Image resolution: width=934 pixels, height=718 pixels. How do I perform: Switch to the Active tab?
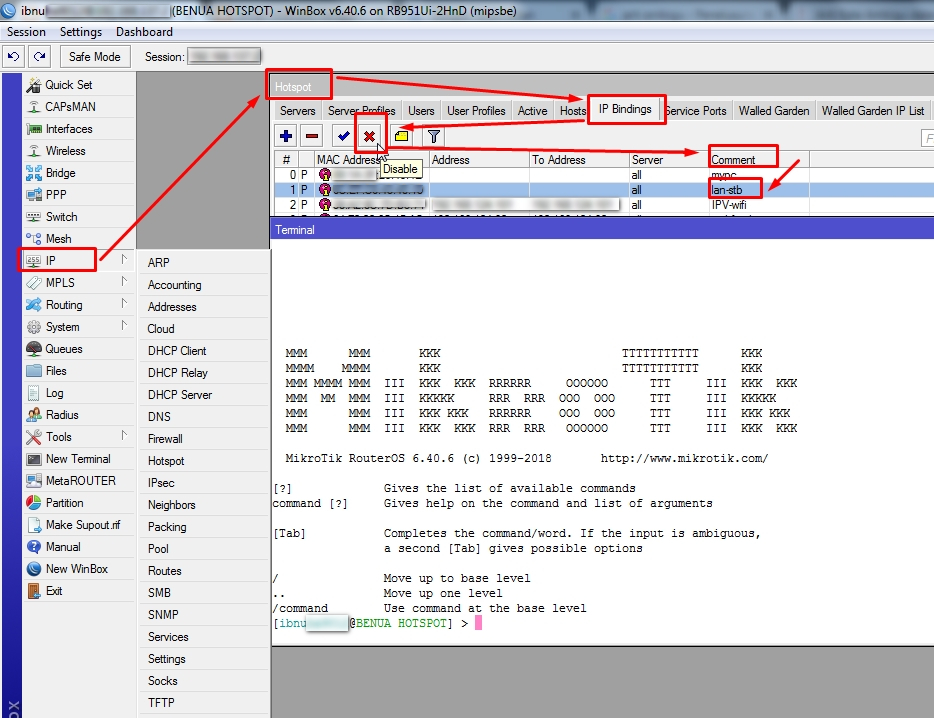point(535,111)
